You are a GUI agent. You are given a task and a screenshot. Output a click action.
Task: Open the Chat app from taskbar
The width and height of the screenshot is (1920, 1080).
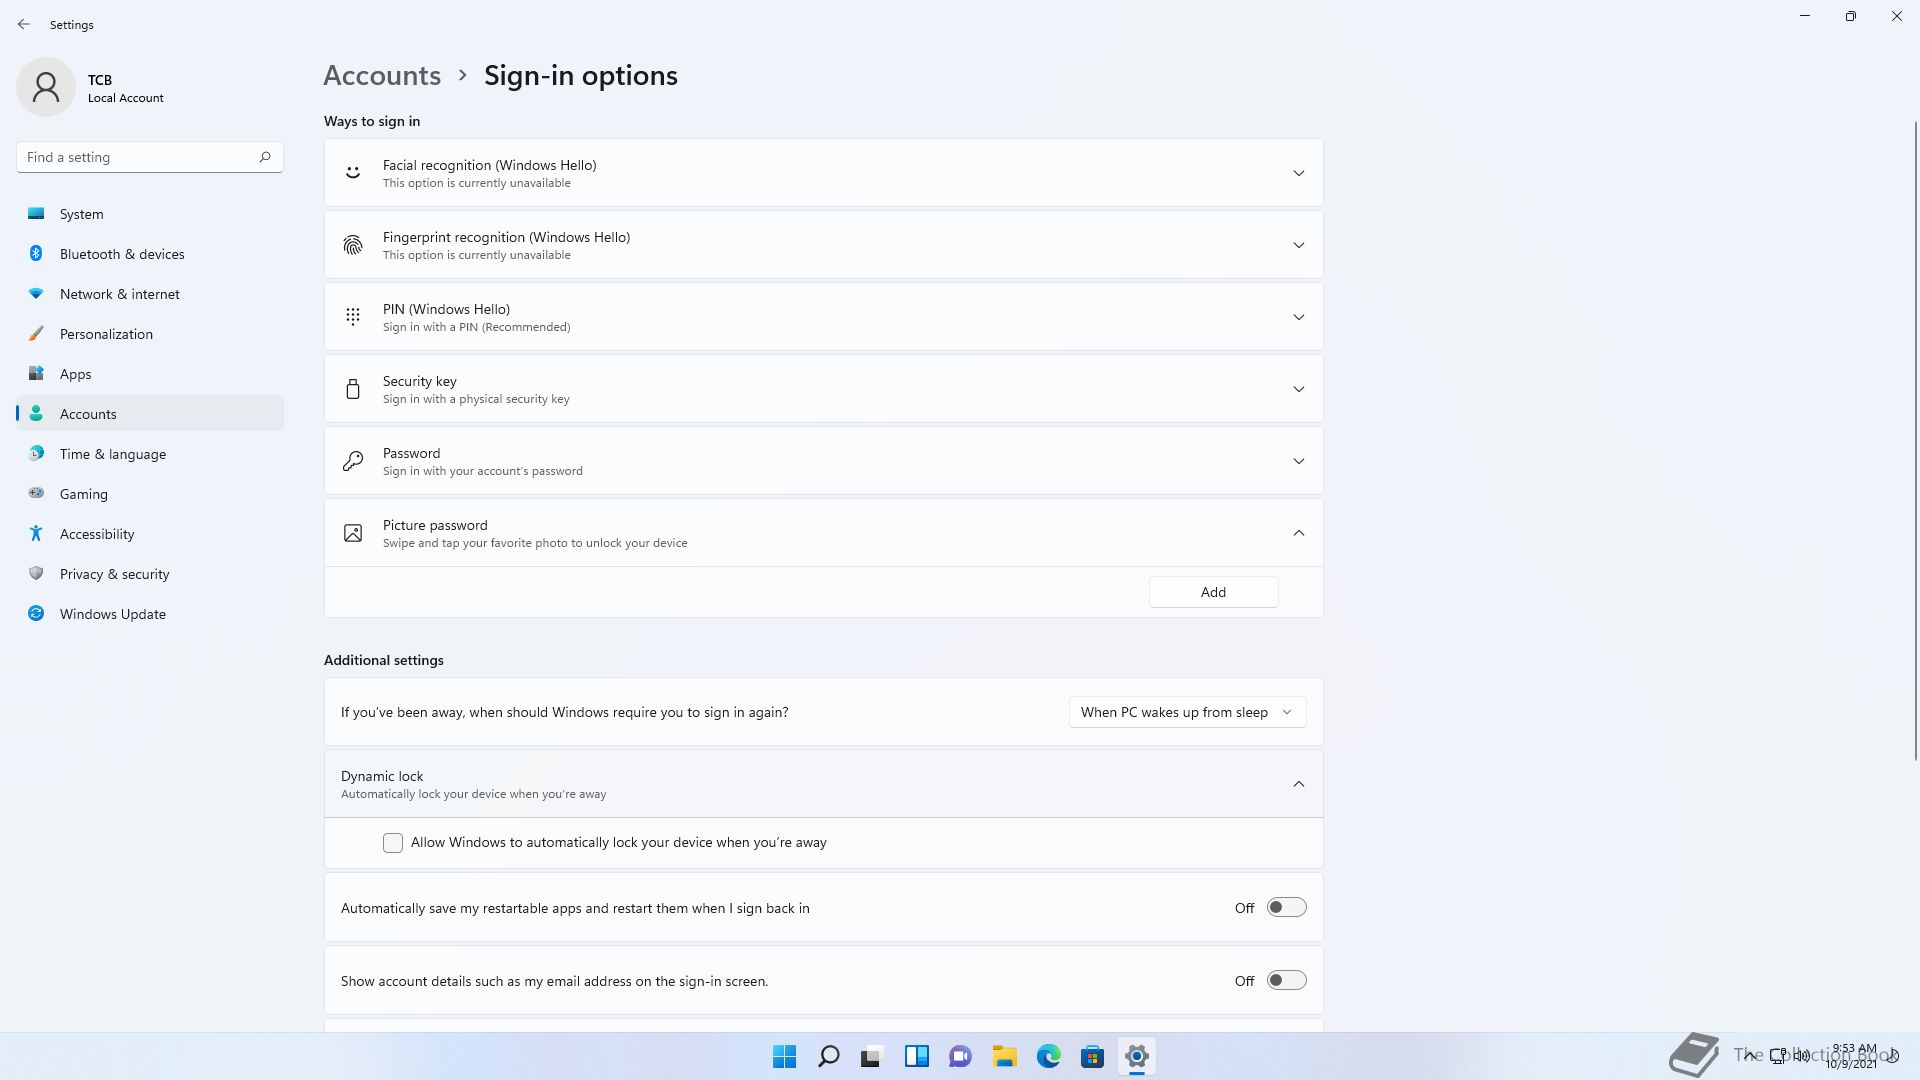tap(960, 1056)
